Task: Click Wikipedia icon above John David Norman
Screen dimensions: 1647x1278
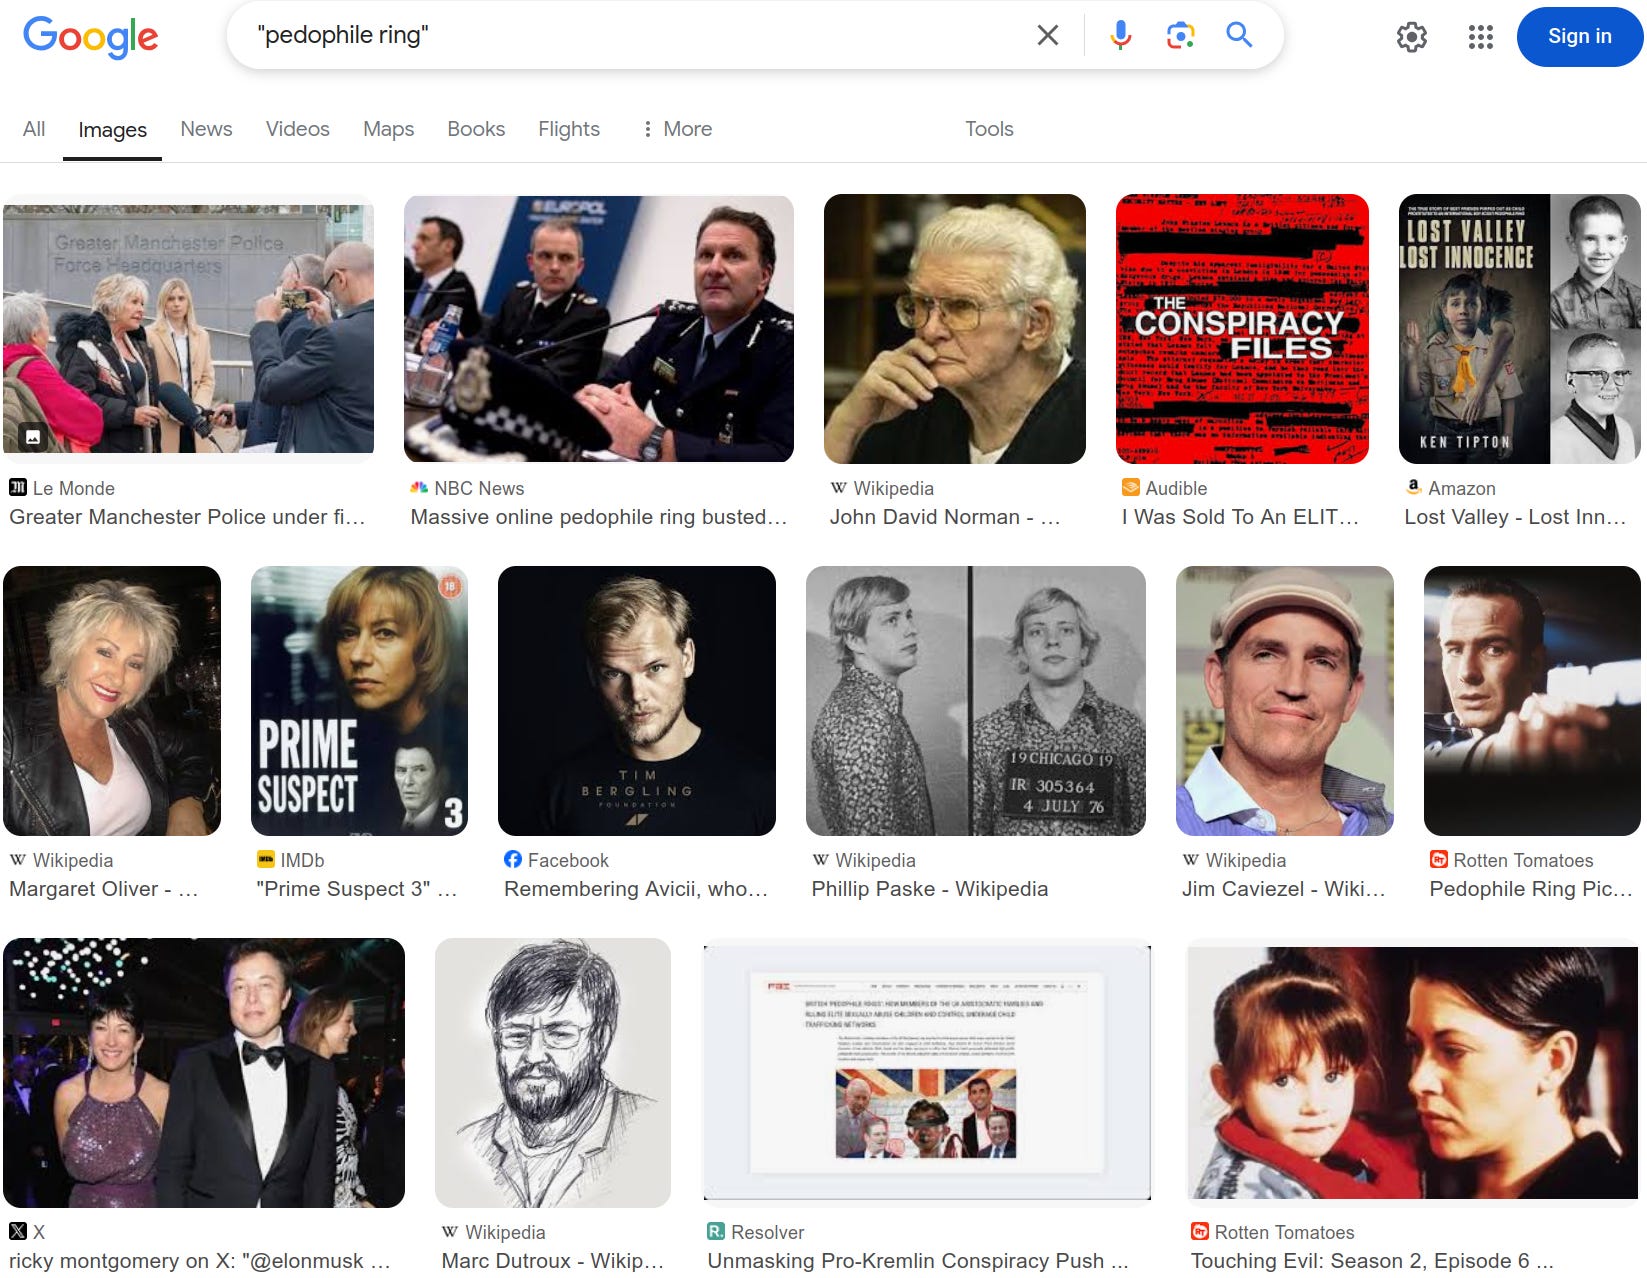Action: click(x=838, y=488)
